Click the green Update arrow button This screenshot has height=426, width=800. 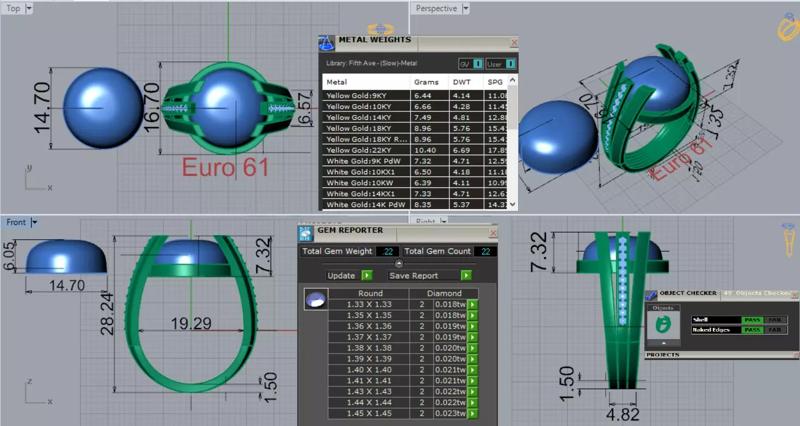coord(367,275)
